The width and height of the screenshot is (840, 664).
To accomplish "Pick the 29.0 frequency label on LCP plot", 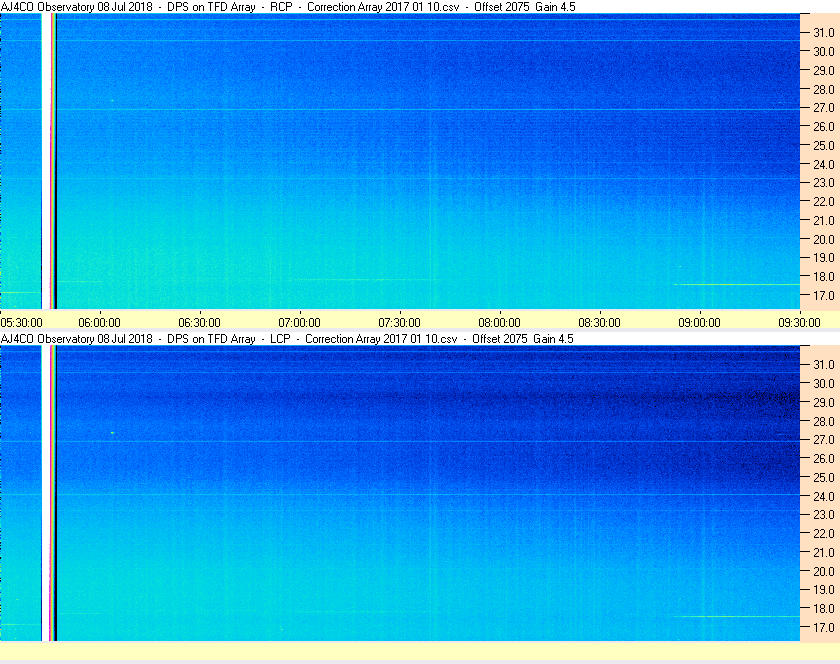I will 824,402.
